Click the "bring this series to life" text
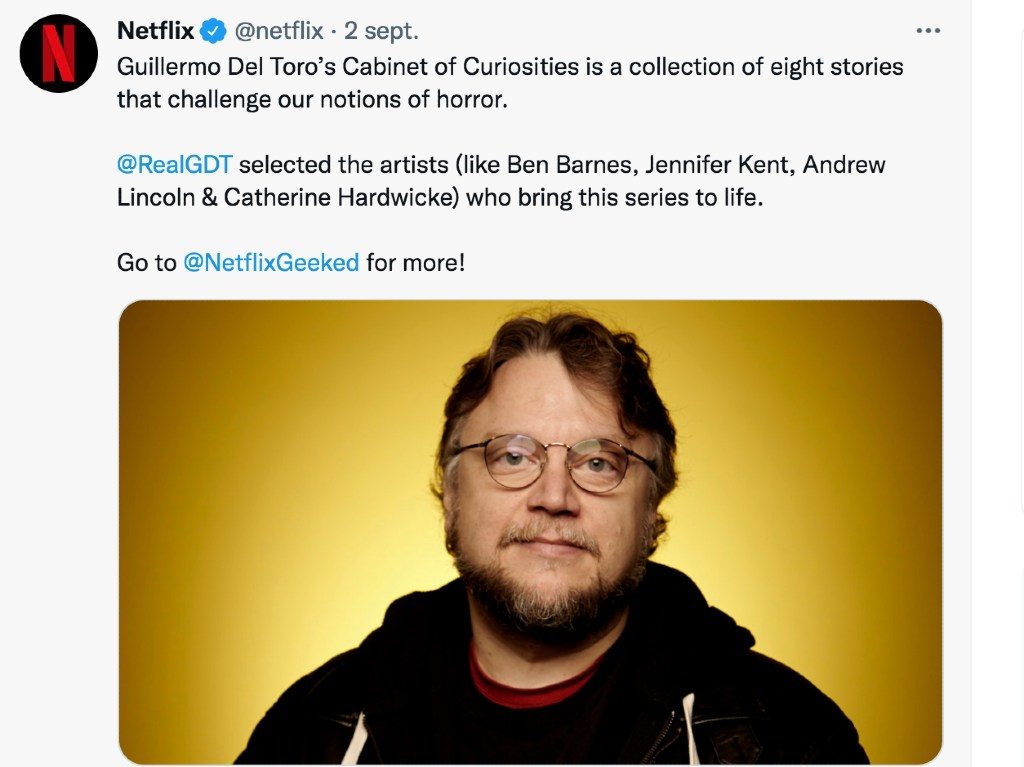 (640, 197)
